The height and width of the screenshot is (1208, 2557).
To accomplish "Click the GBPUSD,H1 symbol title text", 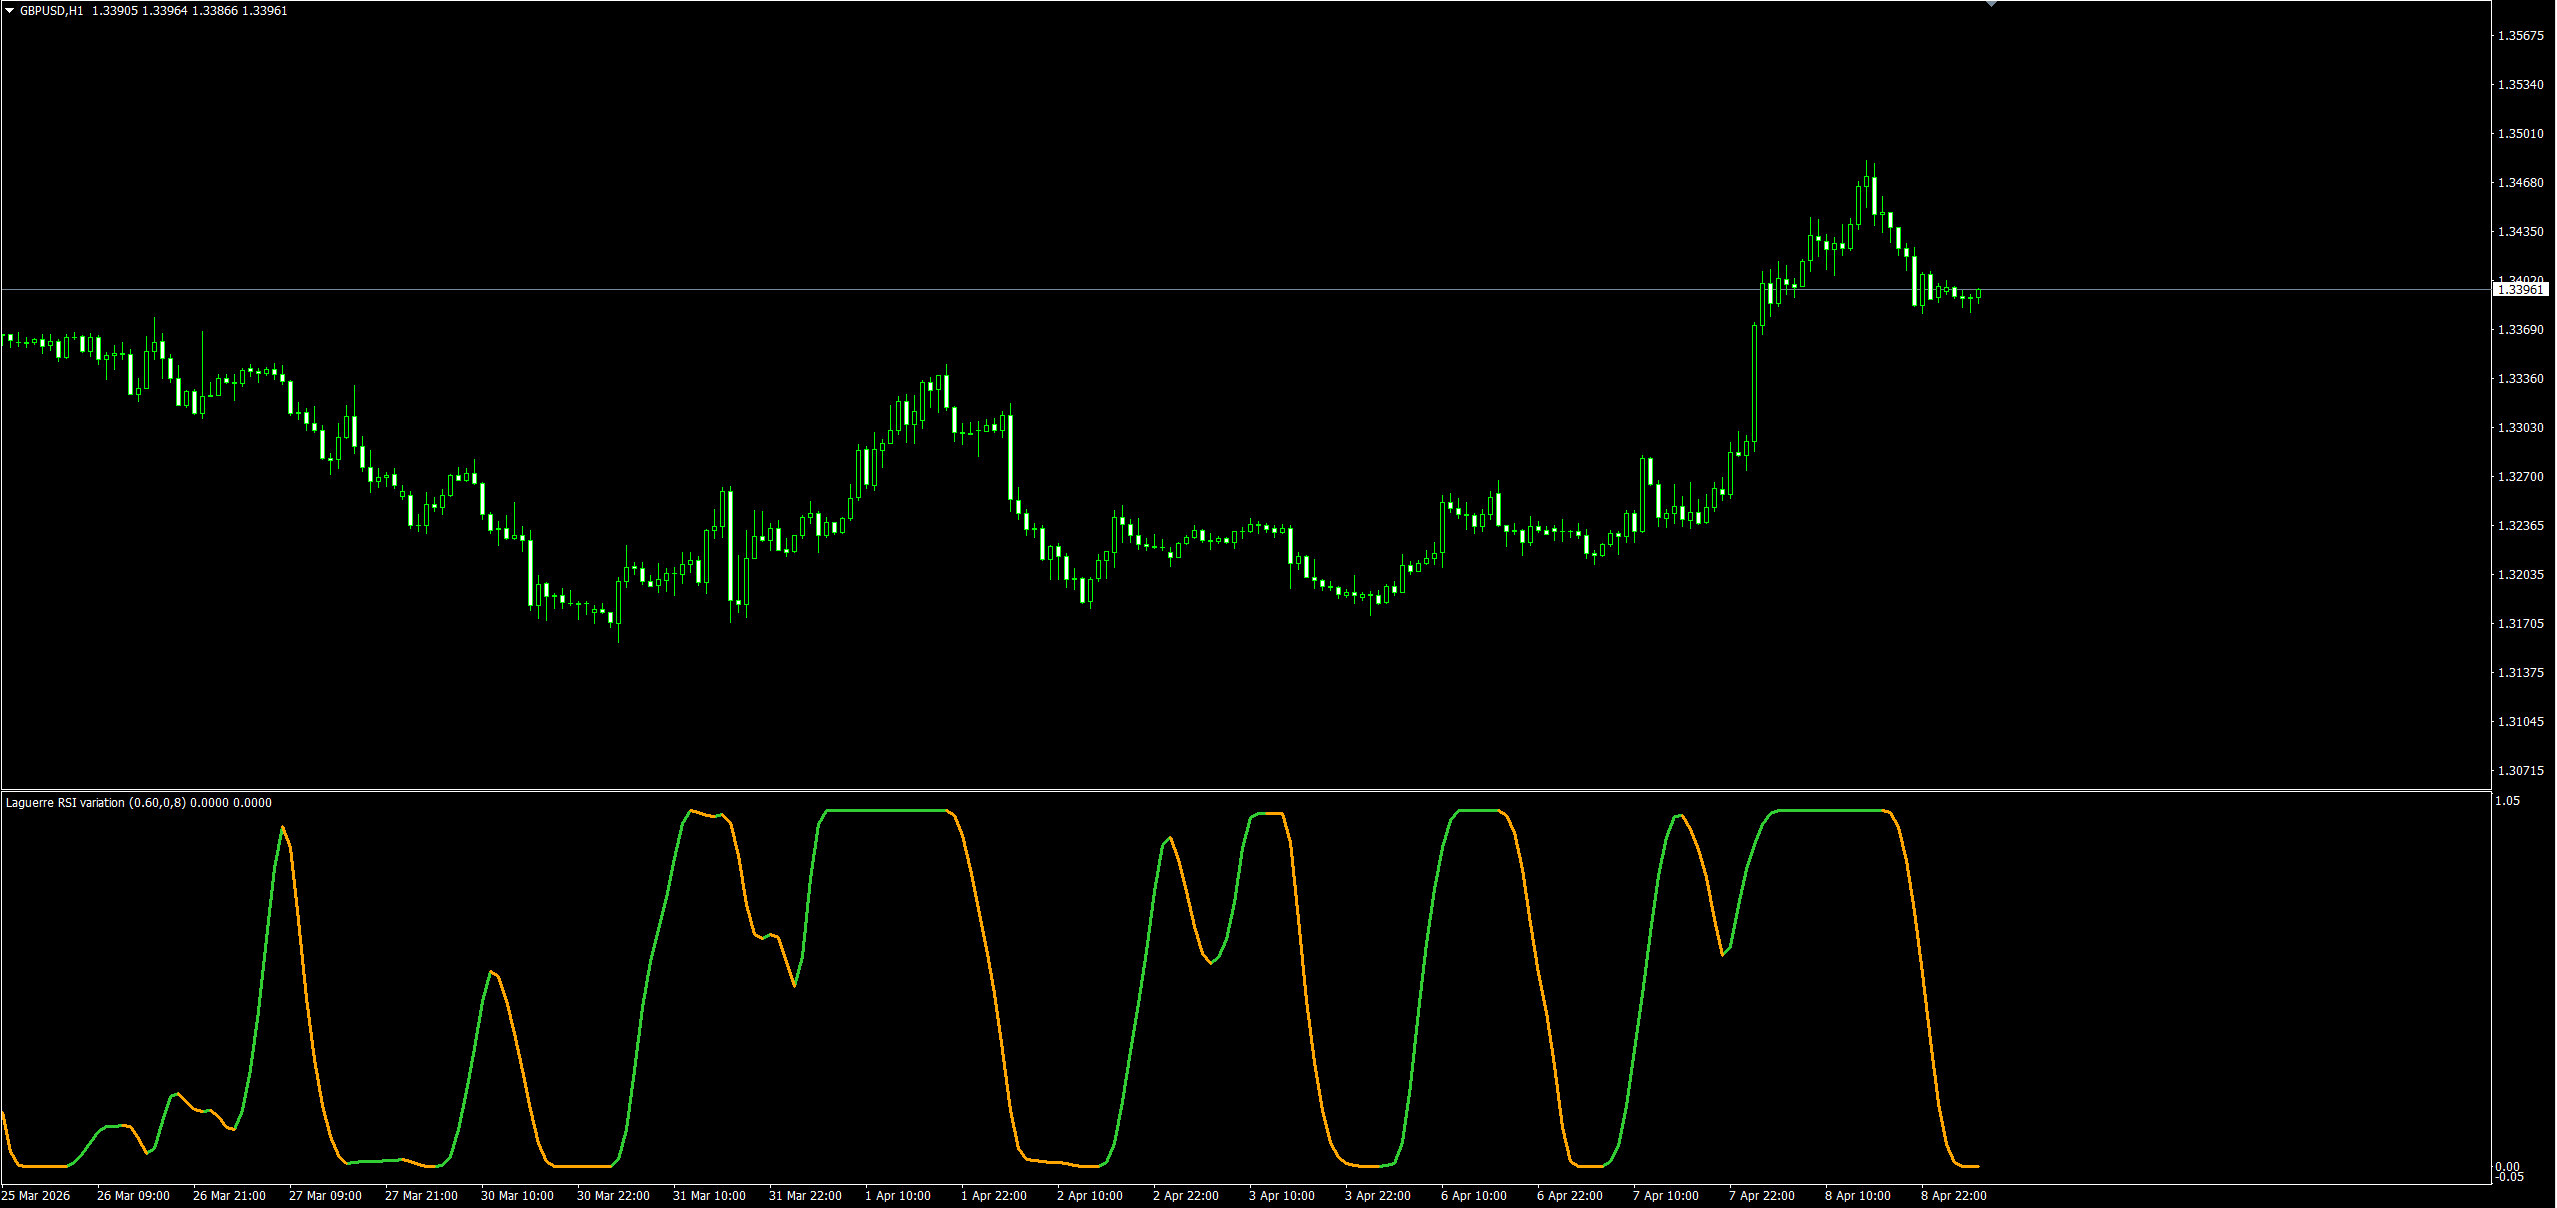I will pyautogui.click(x=52, y=11).
